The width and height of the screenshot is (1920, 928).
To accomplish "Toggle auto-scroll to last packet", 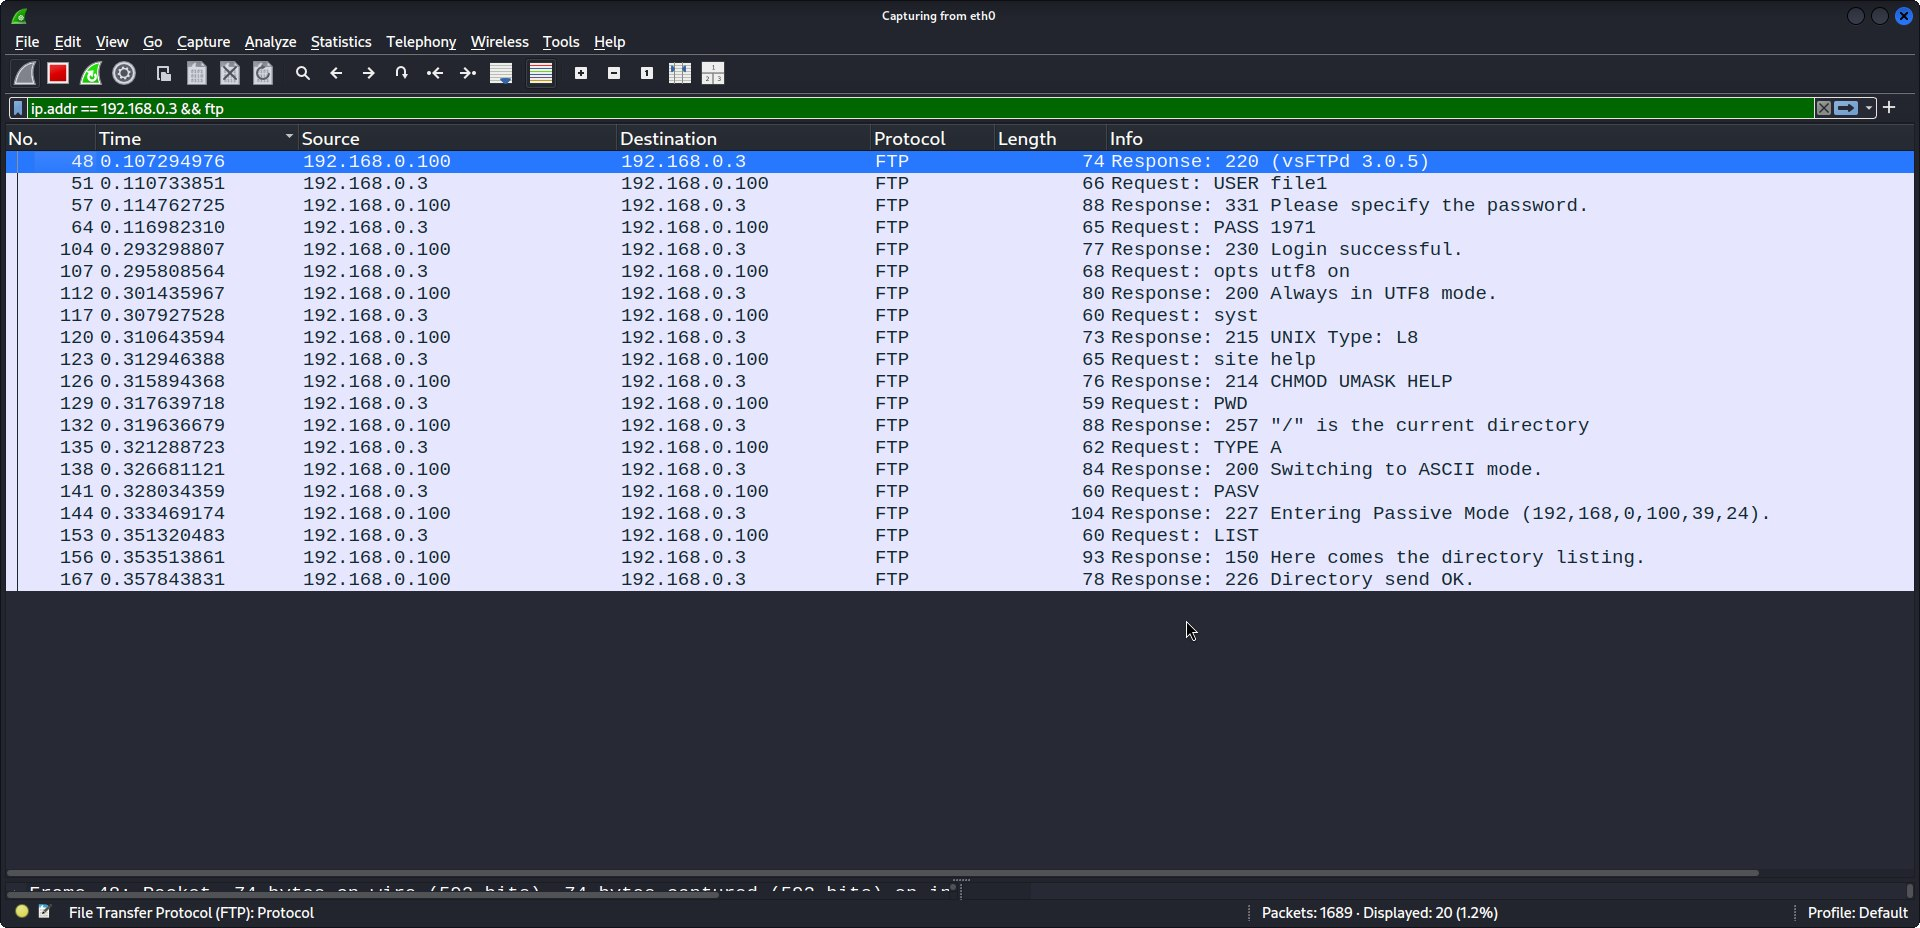I will pos(501,73).
